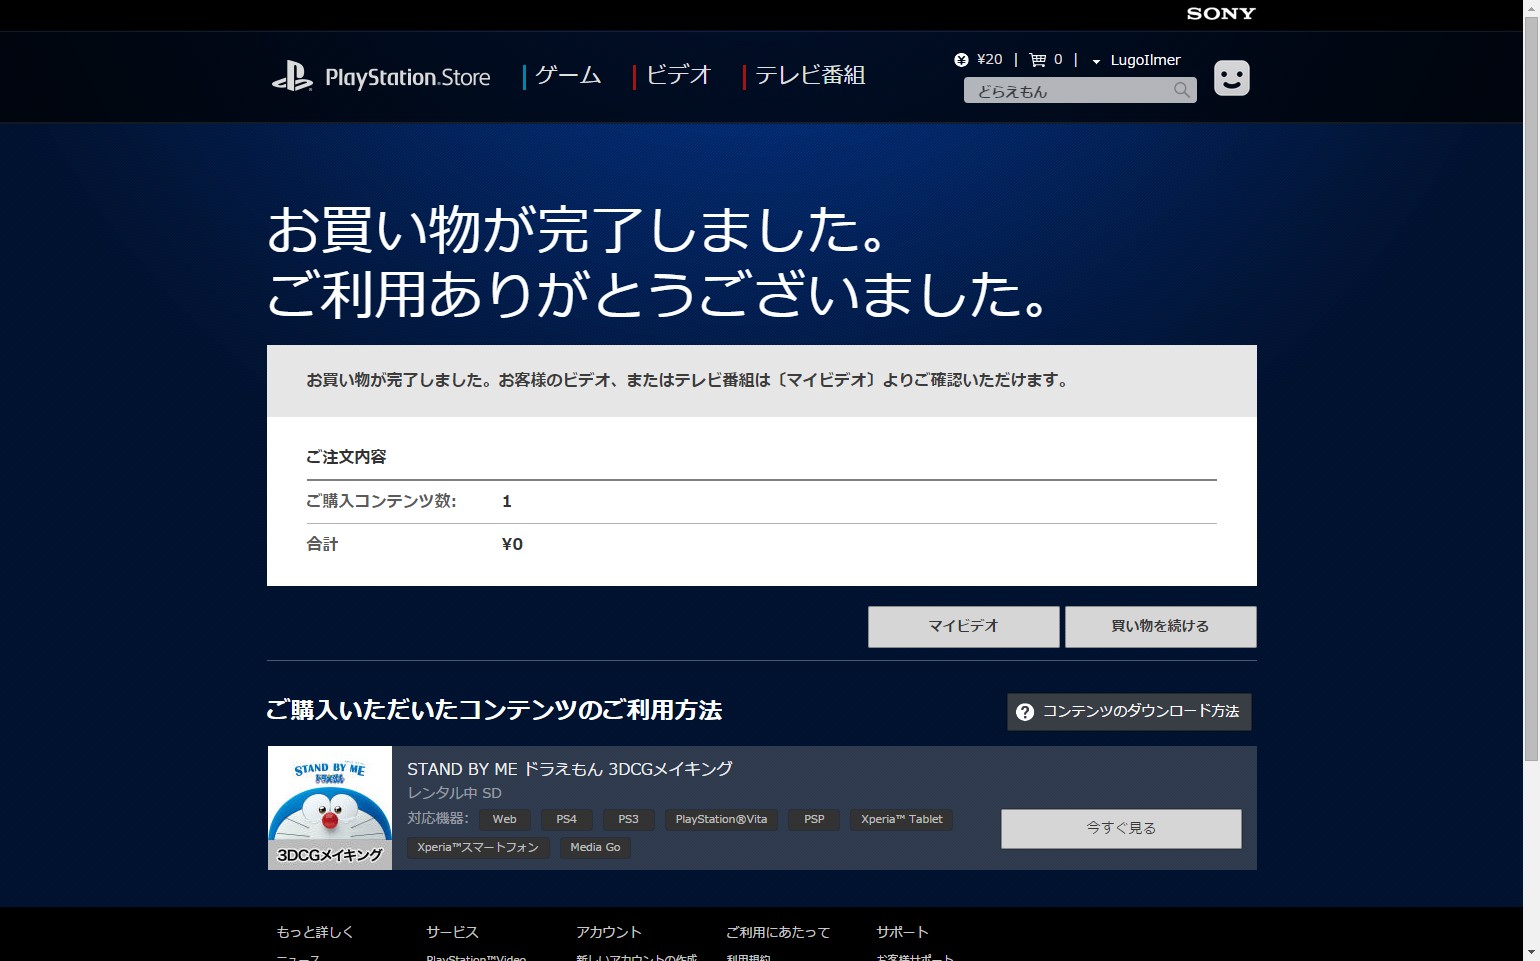Expand the LugoIlmer account dropdown
Image resolution: width=1540 pixels, height=961 pixels.
click(1137, 60)
